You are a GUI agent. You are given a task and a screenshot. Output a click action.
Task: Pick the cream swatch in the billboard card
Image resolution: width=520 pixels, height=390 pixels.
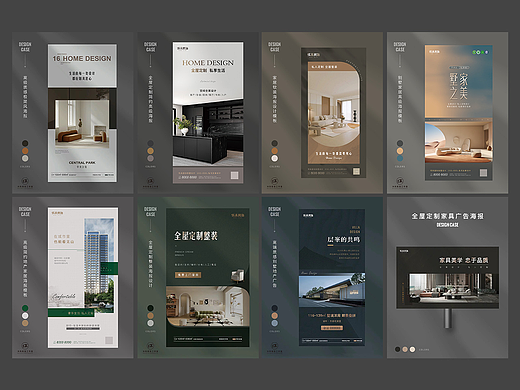412,349
